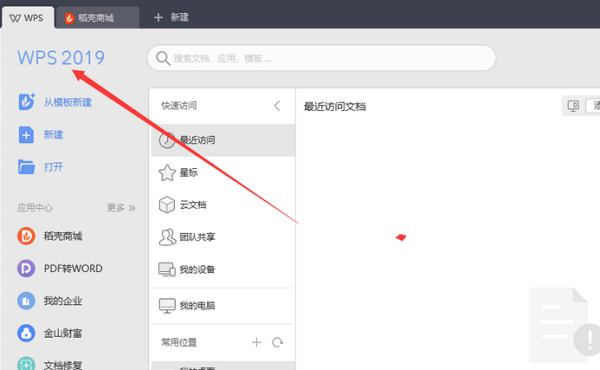Click the 团队共享 people icon
The height and width of the screenshot is (370, 600).
click(x=167, y=237)
